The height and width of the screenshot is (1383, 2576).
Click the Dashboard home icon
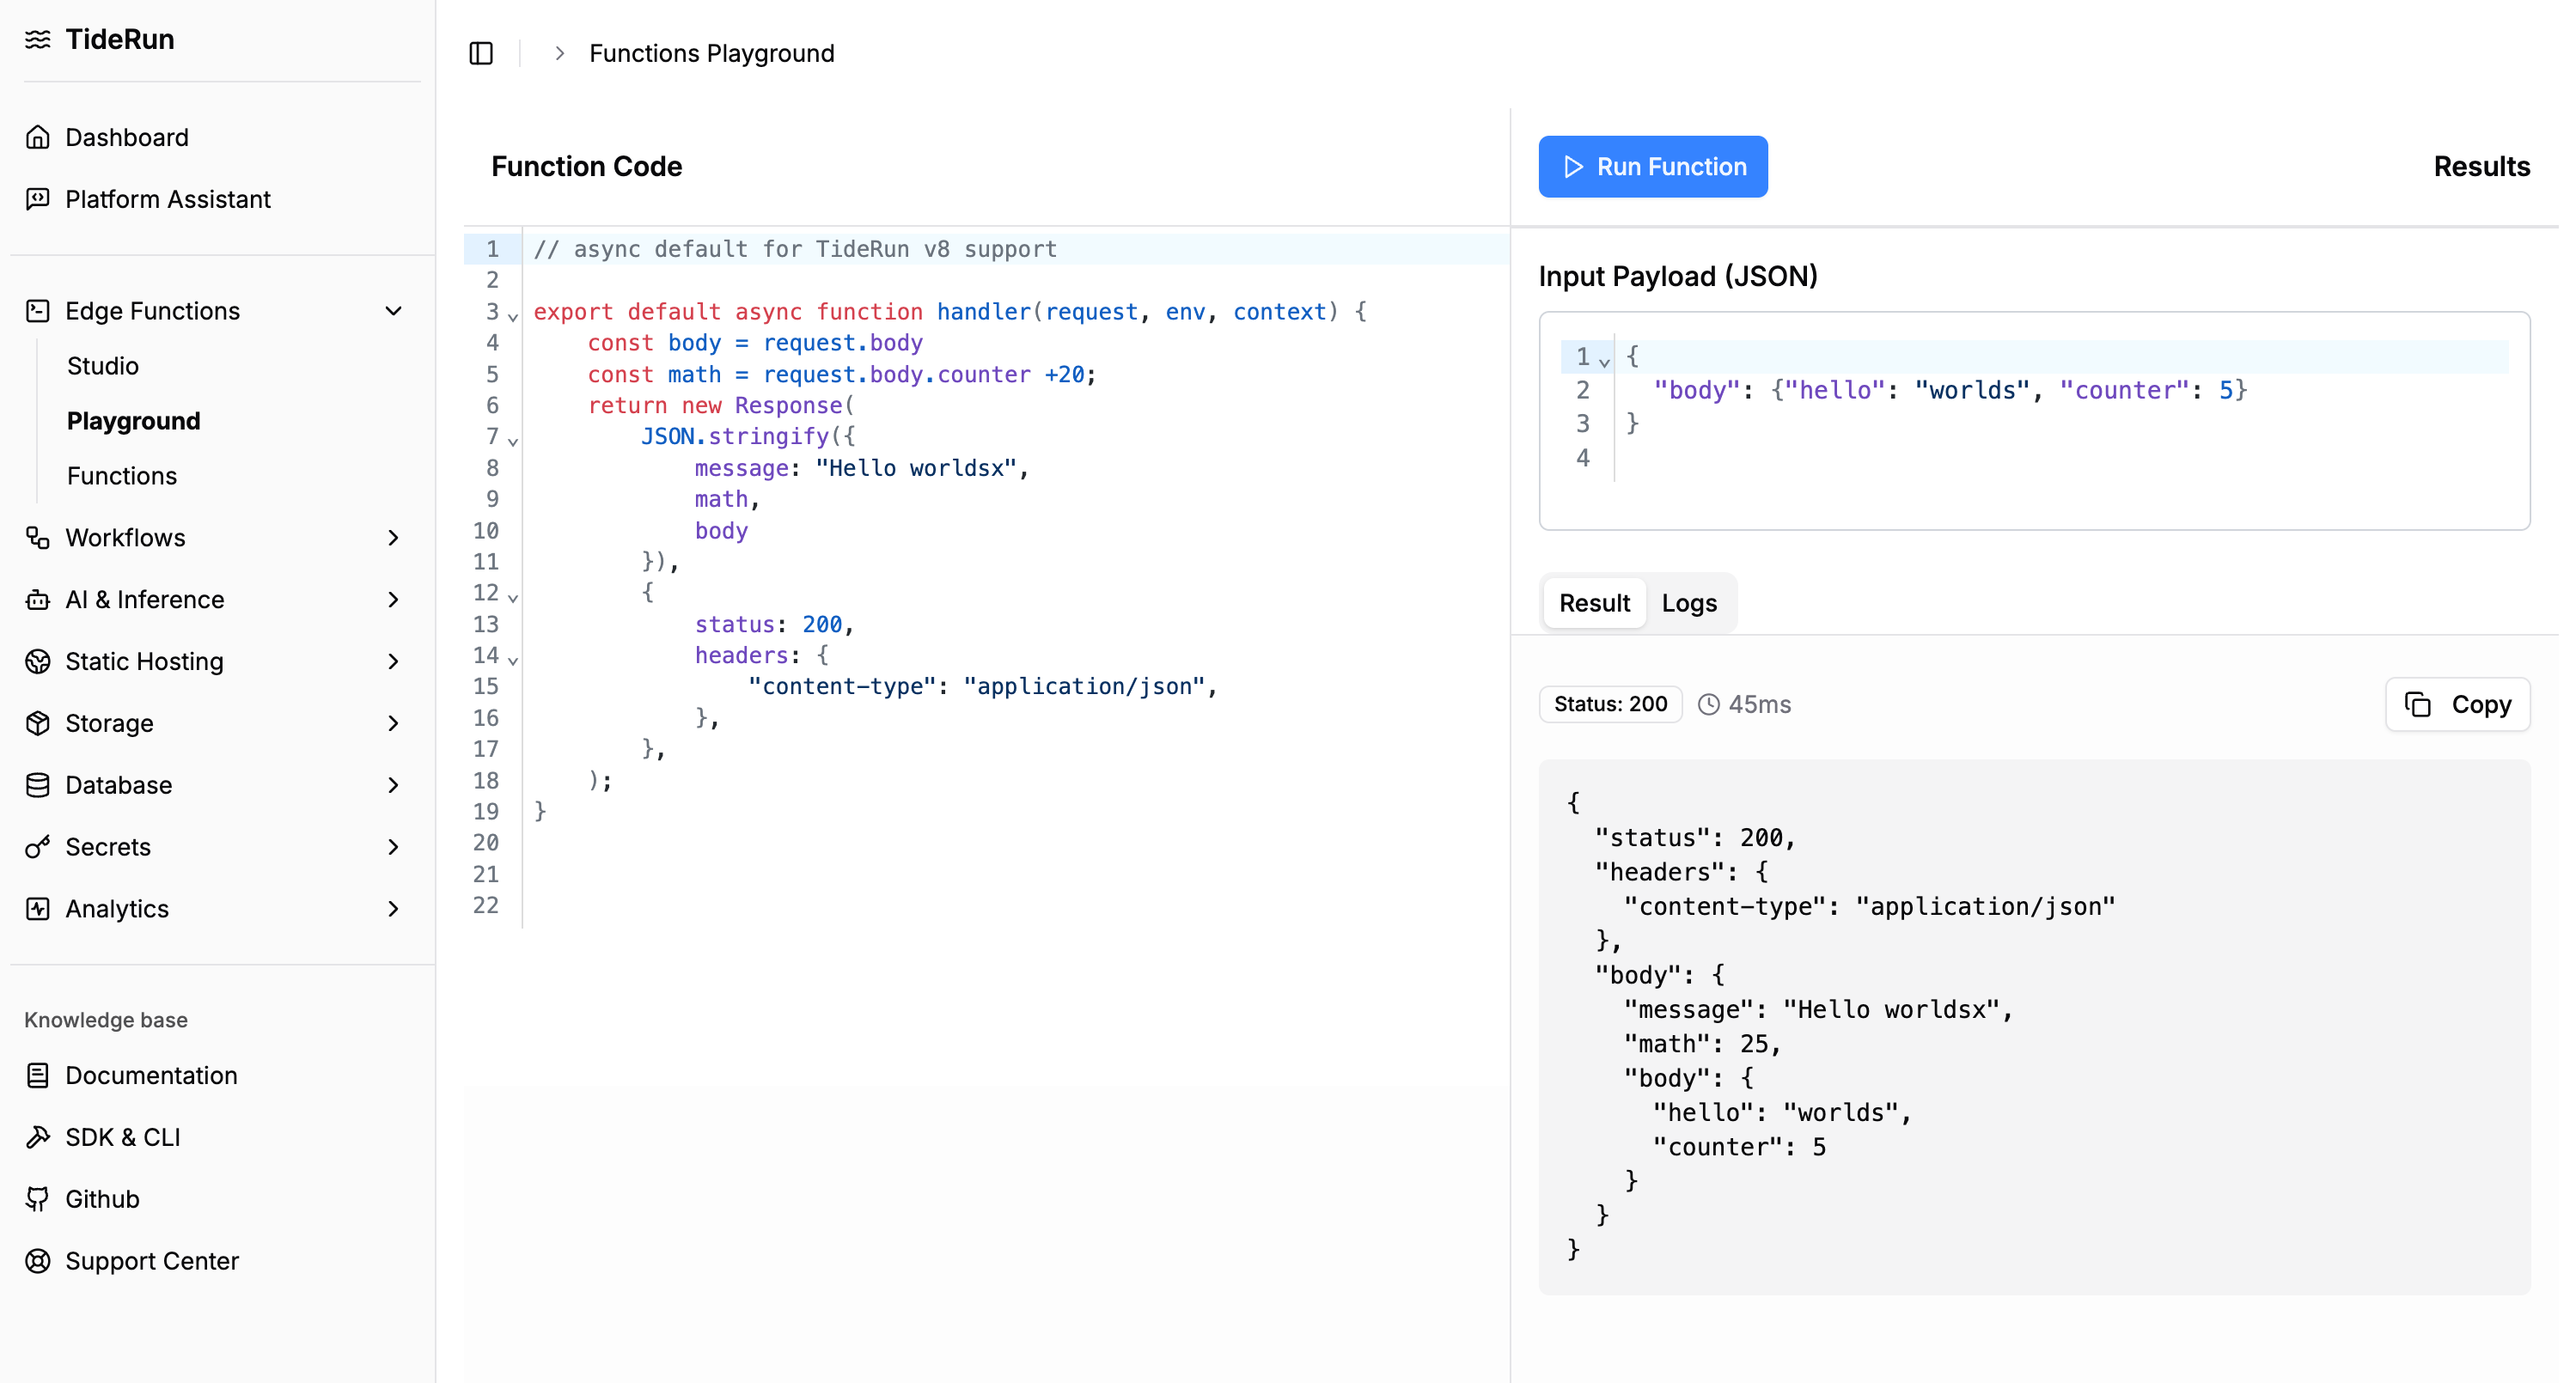click(38, 137)
